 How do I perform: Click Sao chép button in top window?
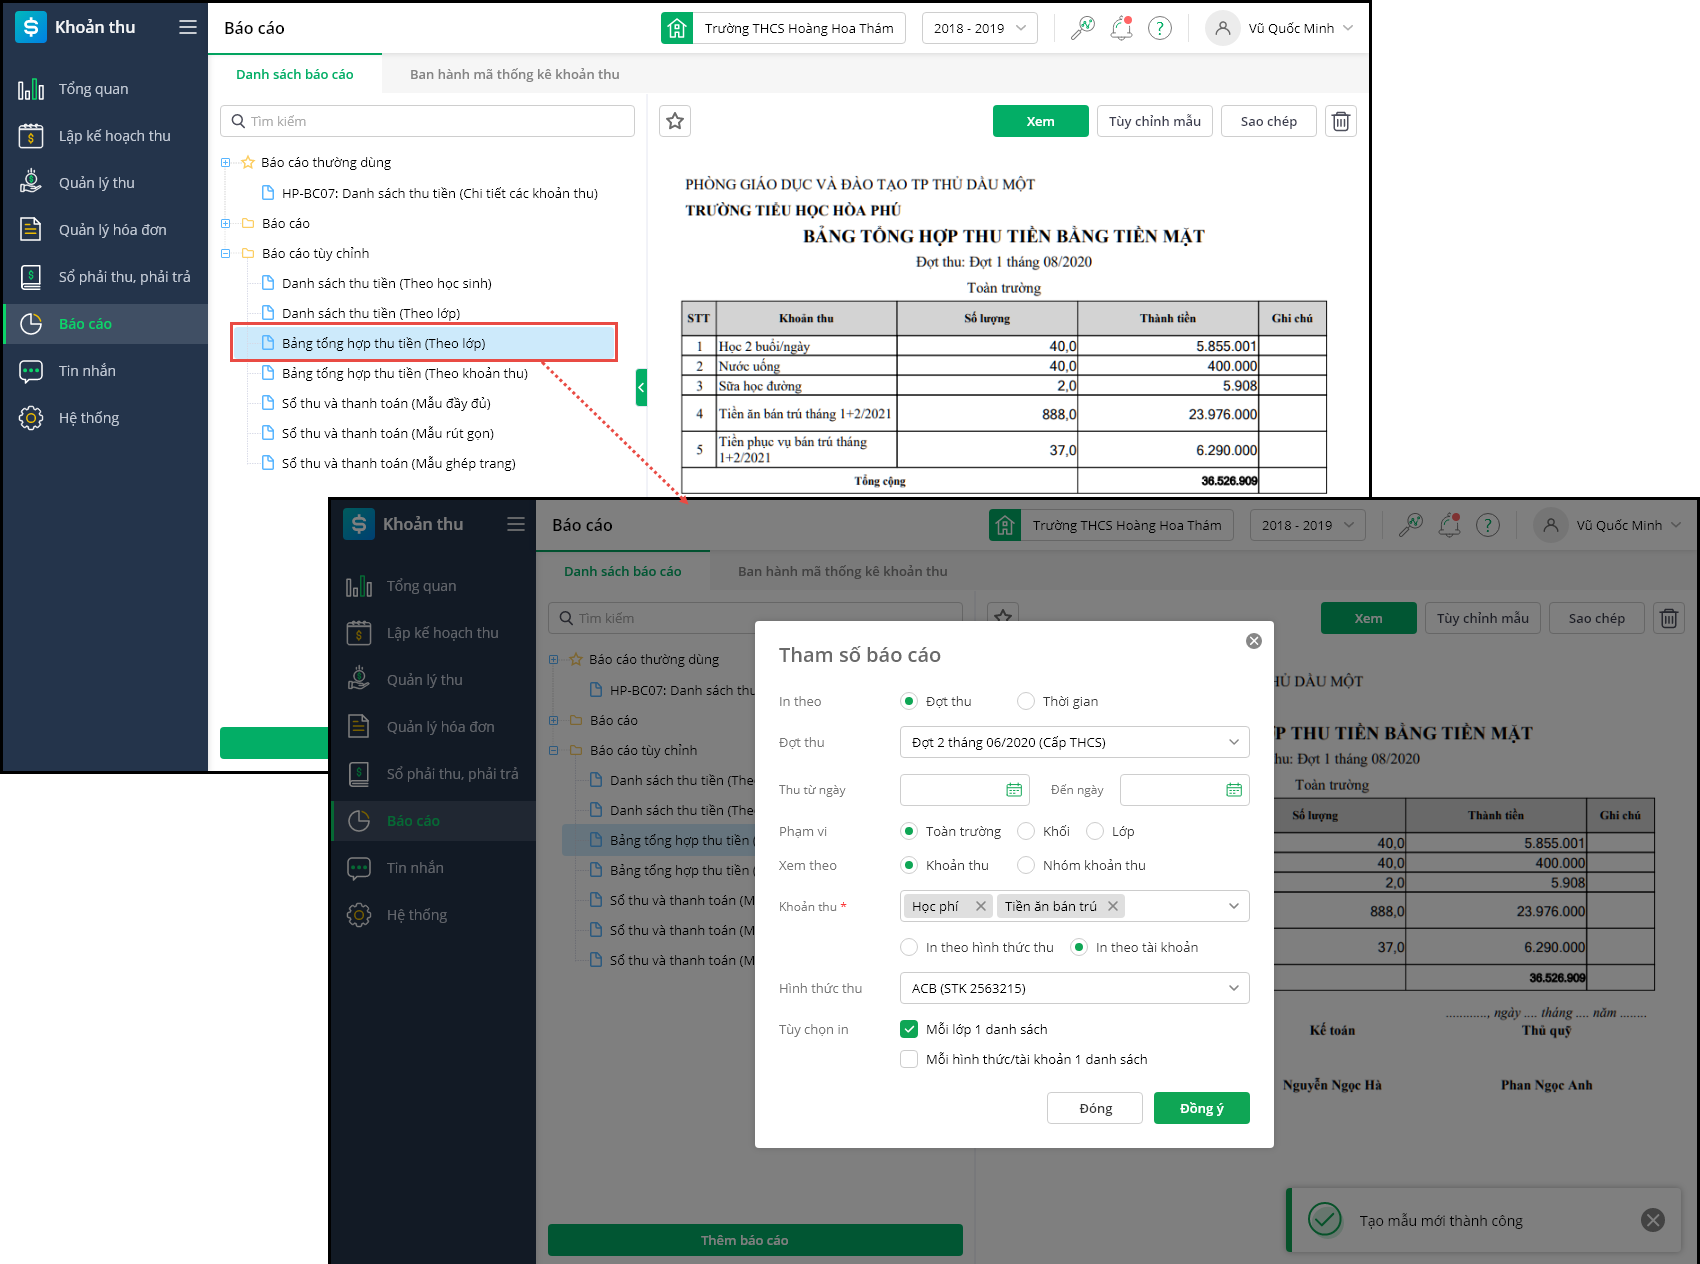point(1269,121)
